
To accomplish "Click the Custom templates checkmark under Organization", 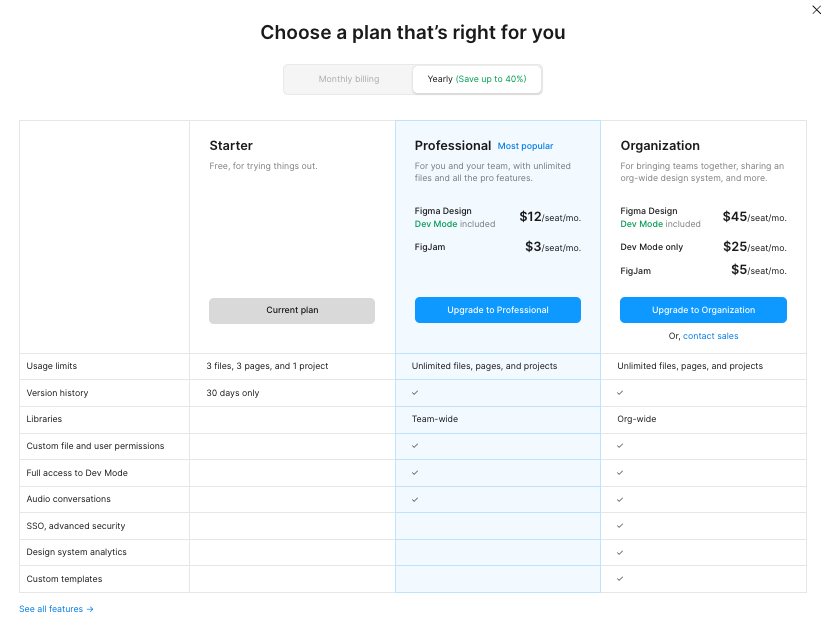I will click(x=621, y=578).
